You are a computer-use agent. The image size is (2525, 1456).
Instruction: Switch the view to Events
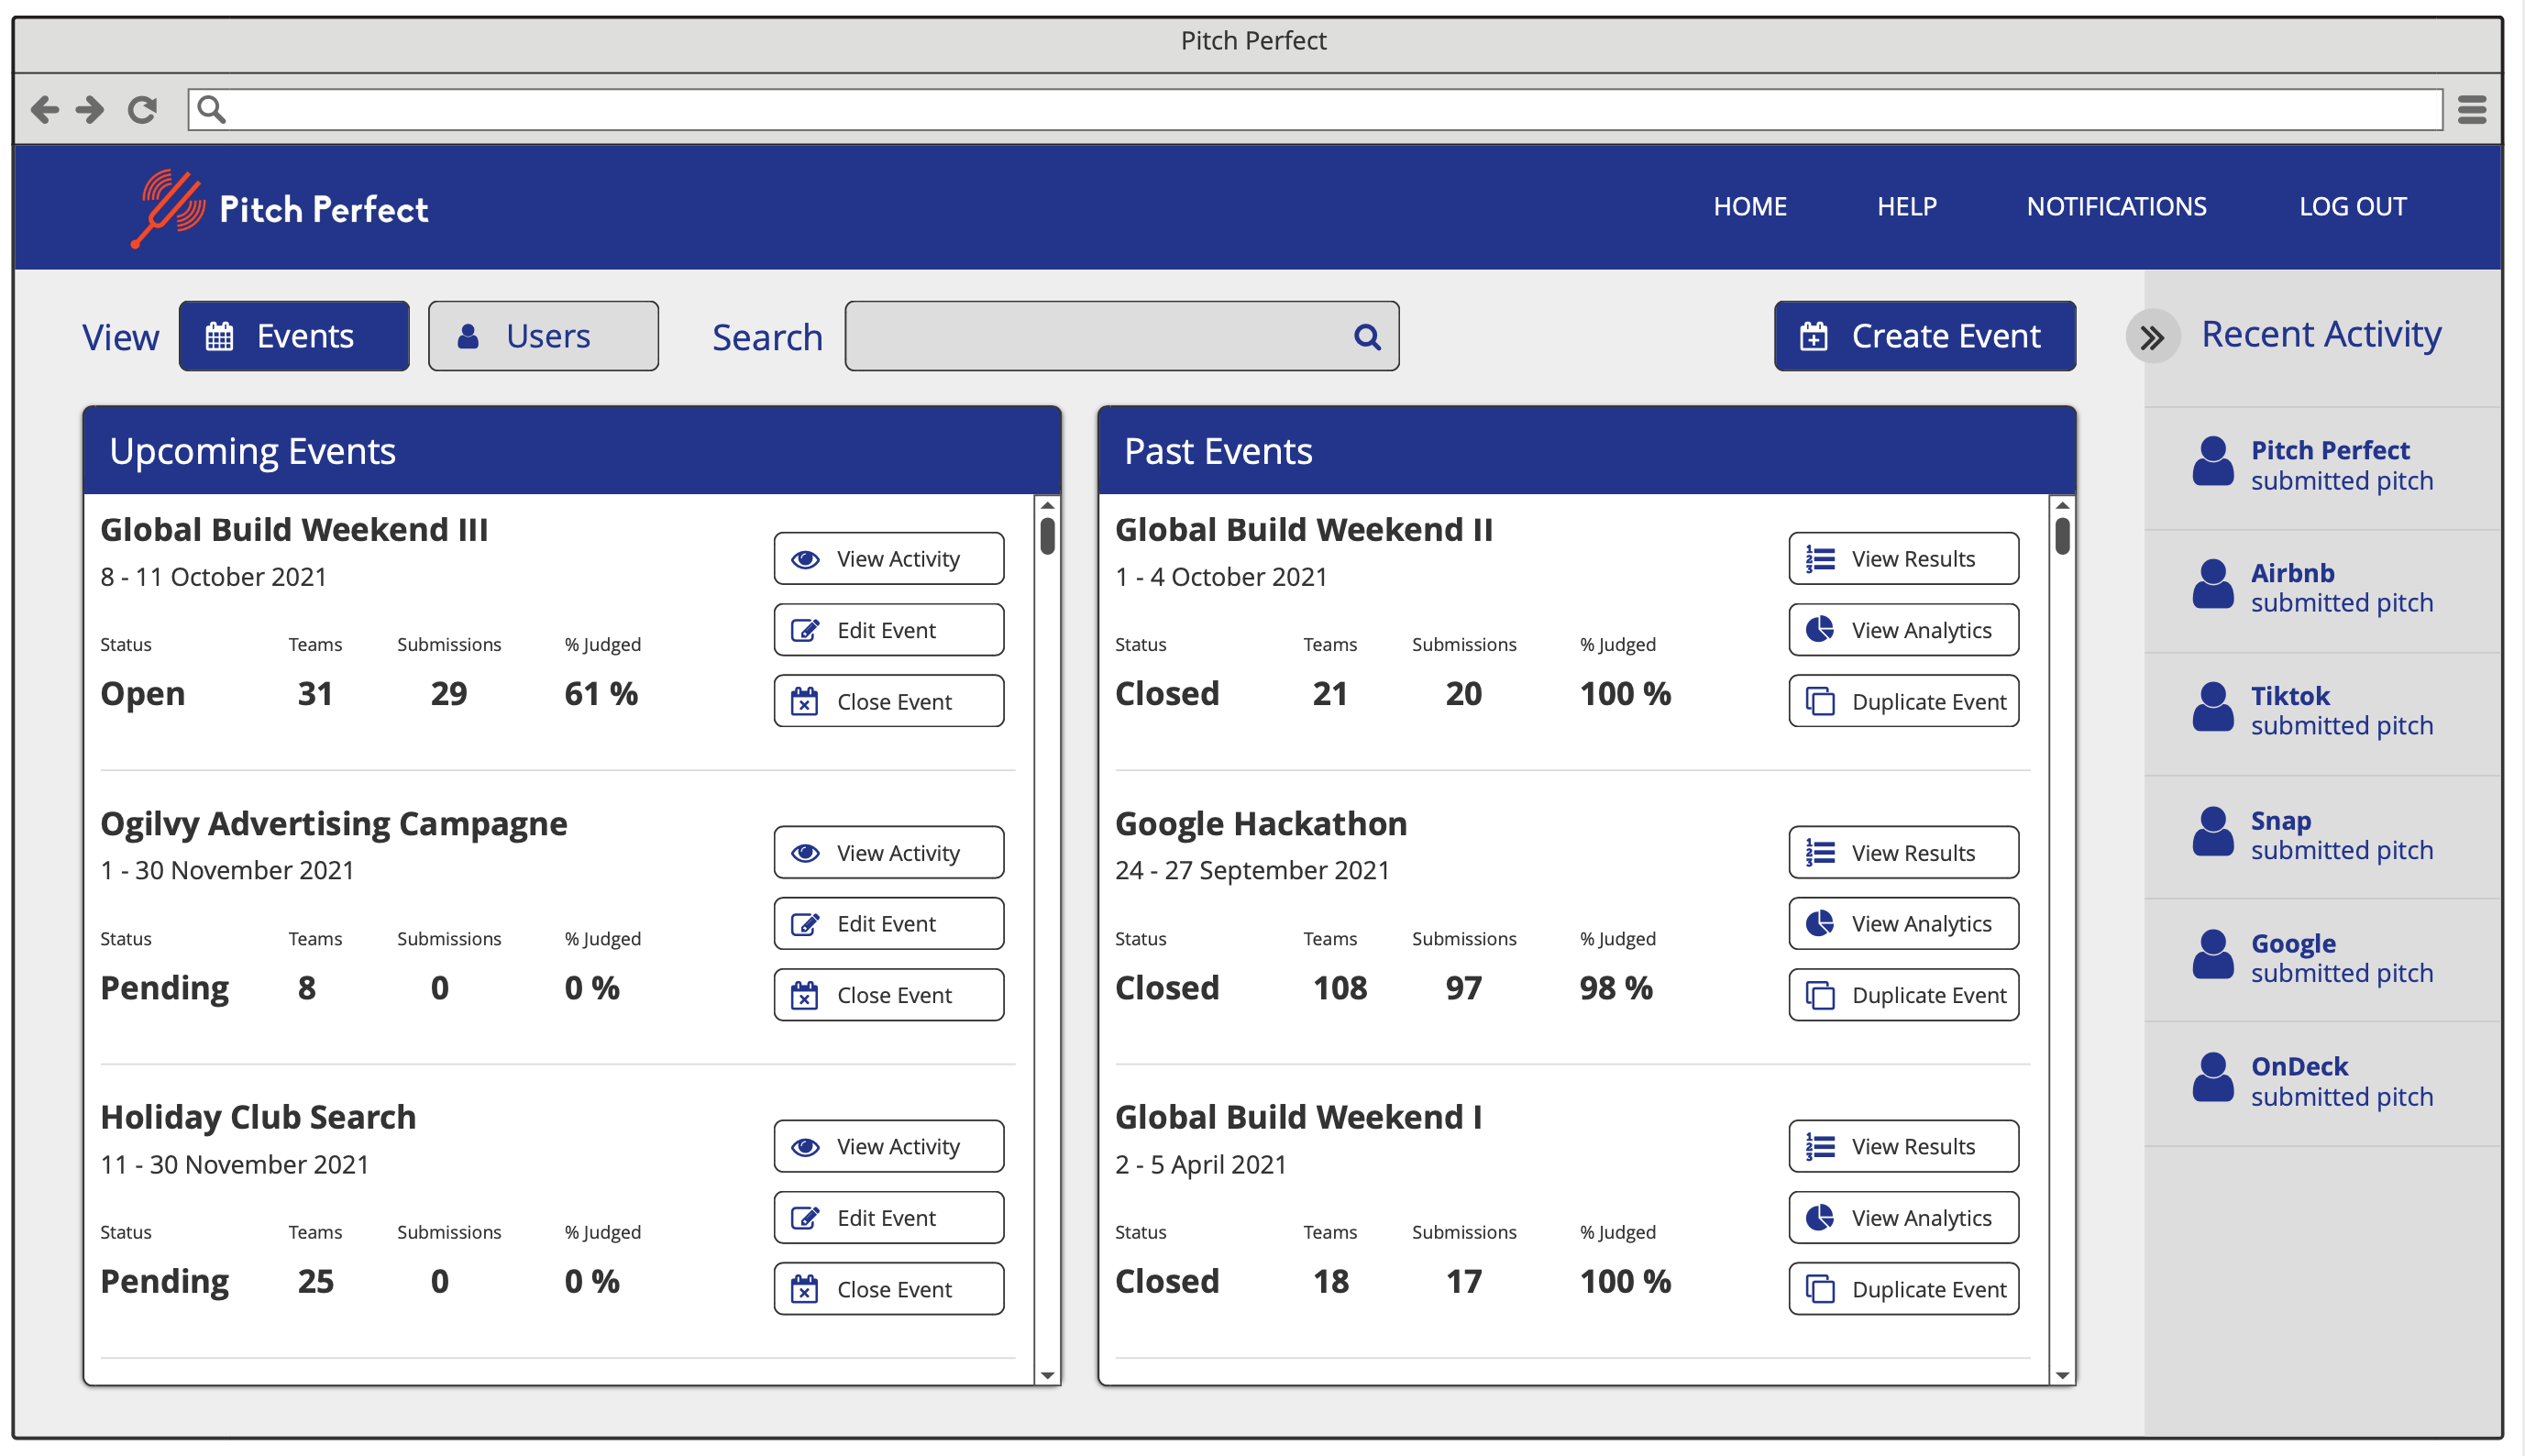294,337
